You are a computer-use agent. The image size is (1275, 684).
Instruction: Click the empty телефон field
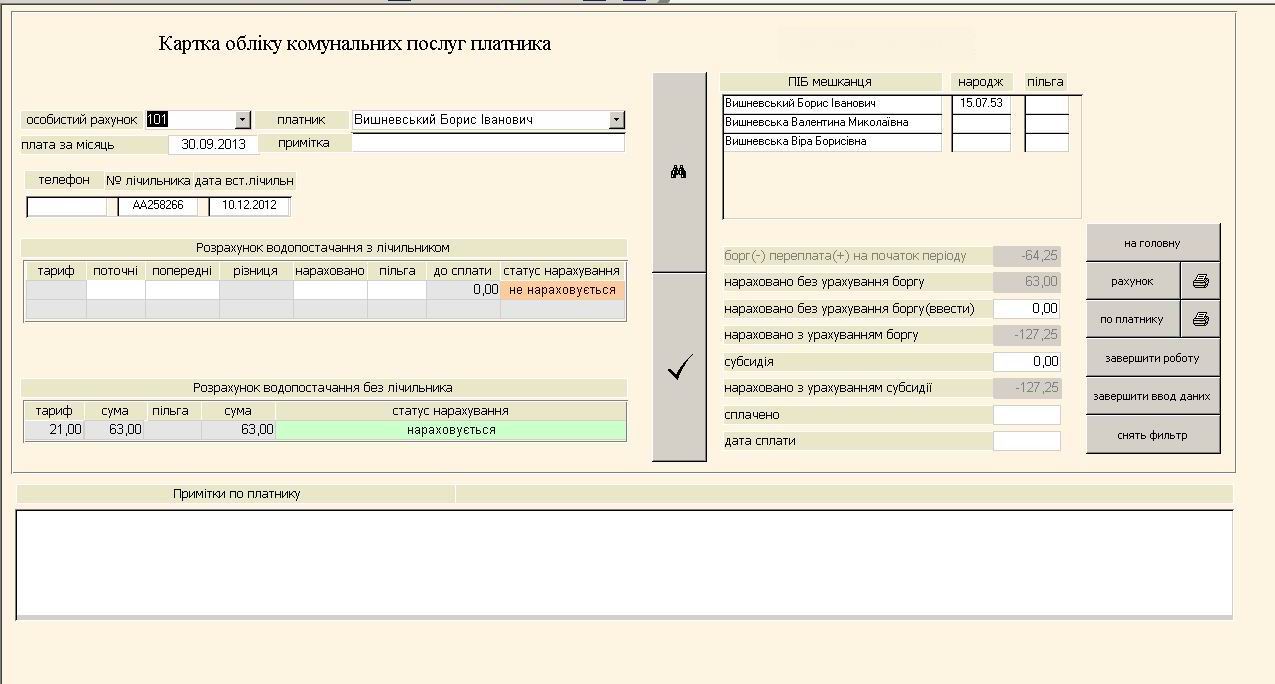66,206
